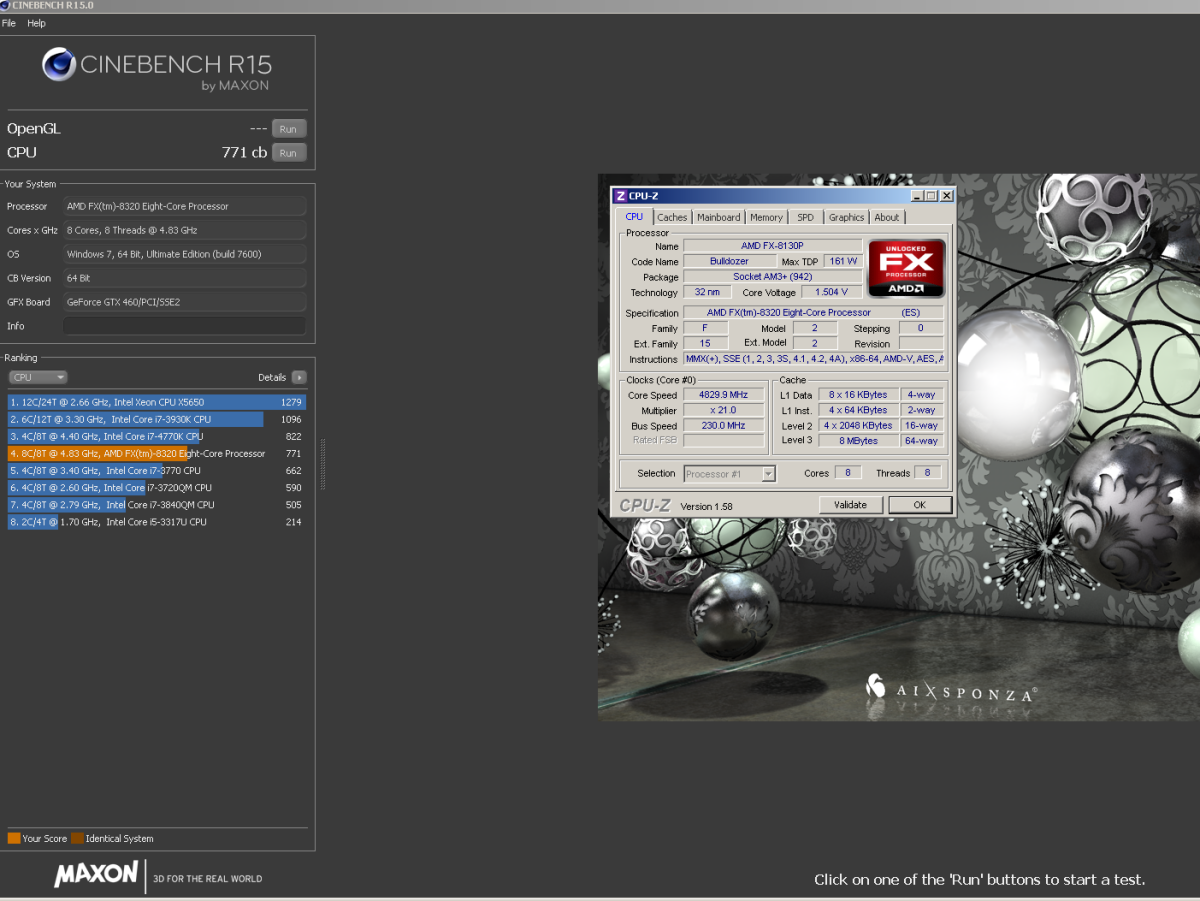
Task: Click the MAXON logo in the footer
Action: (97, 875)
